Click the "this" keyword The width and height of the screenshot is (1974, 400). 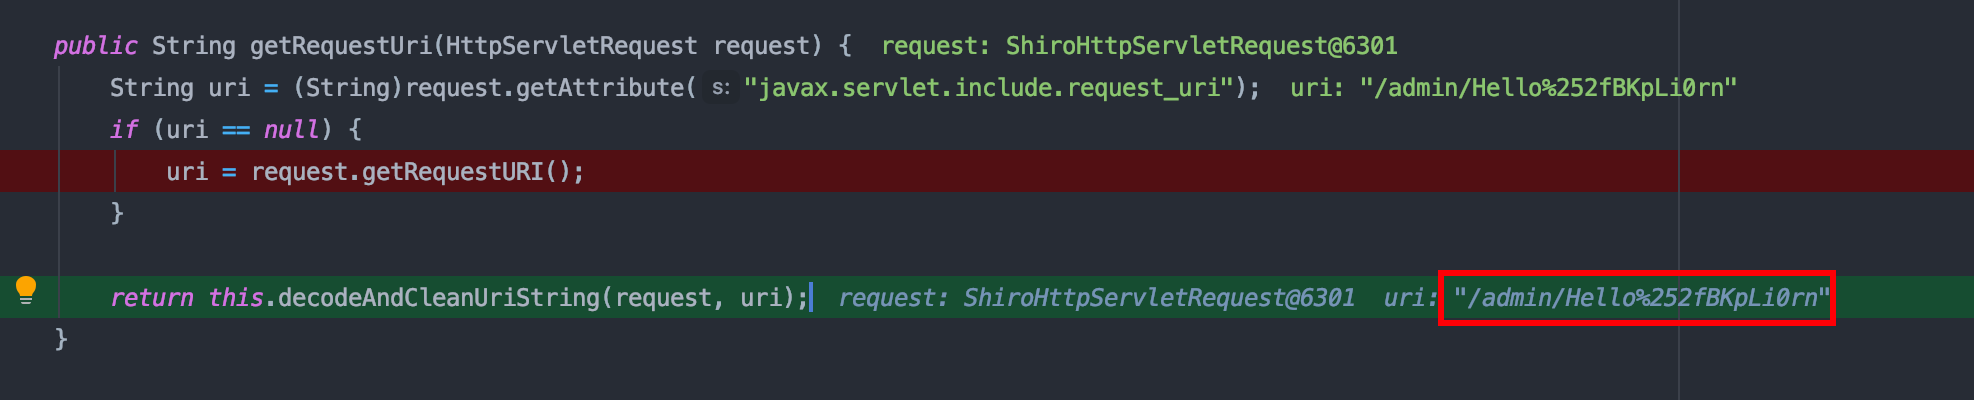[235, 298]
